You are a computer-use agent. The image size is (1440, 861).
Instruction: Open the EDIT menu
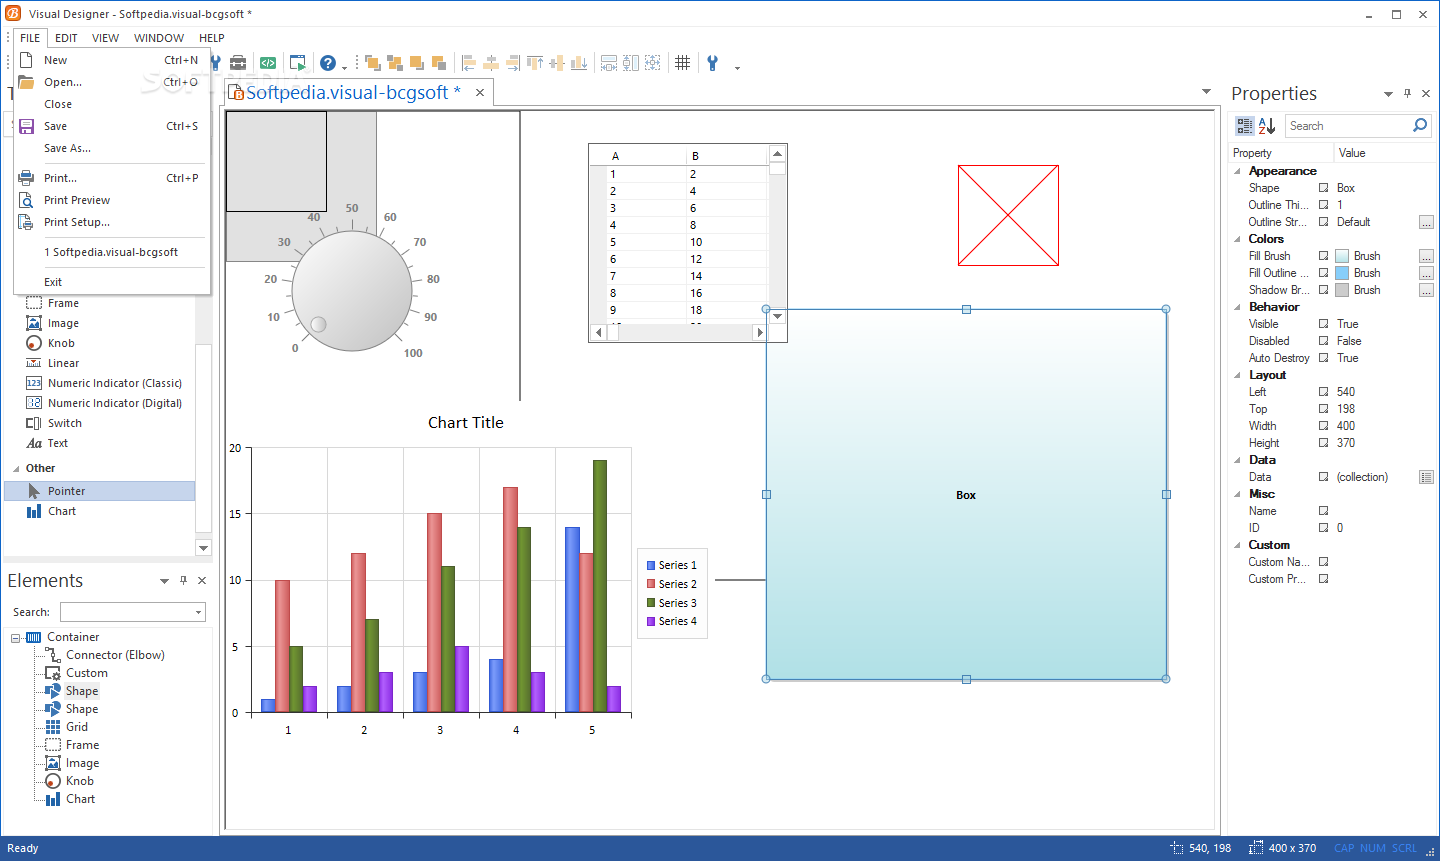(66, 38)
